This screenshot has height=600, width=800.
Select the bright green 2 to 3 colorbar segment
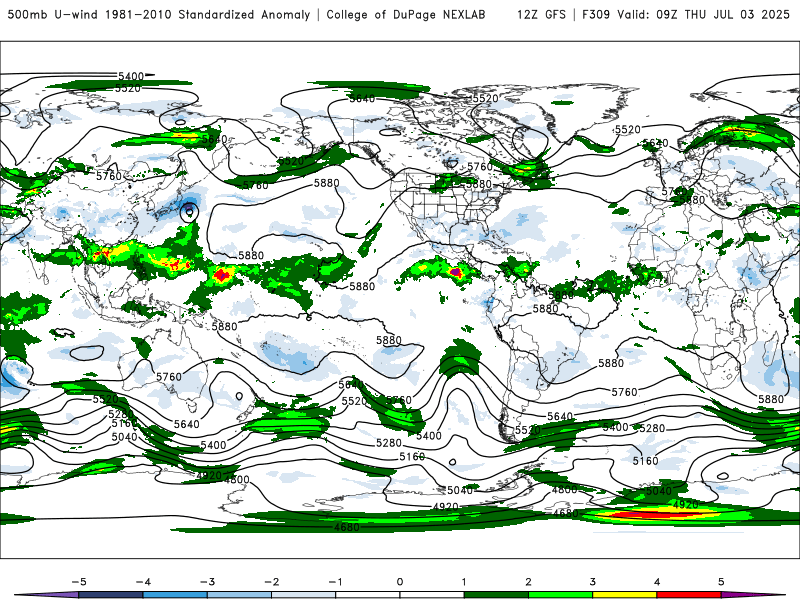(x=560, y=595)
